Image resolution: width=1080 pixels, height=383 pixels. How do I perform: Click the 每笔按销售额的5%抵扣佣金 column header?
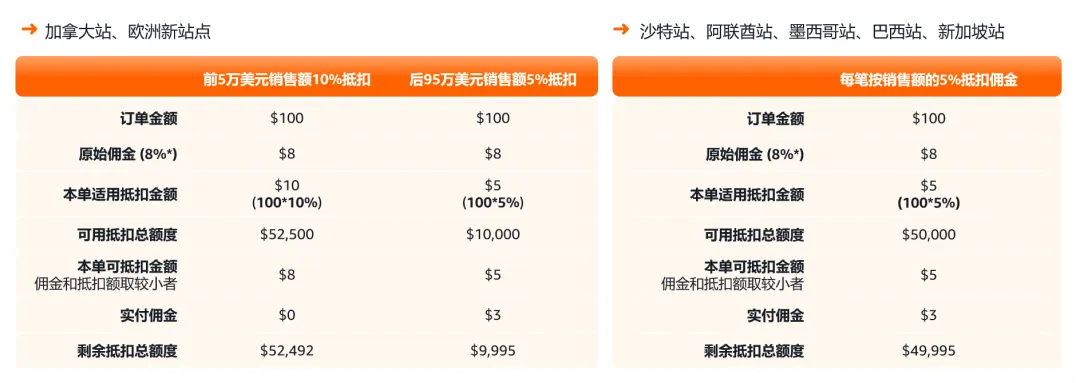pyautogui.click(x=928, y=80)
